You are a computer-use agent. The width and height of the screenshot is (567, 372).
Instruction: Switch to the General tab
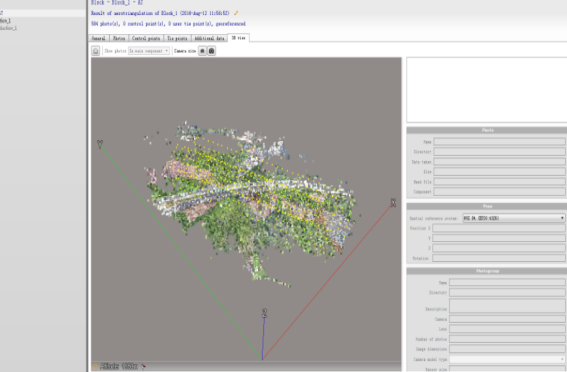pyautogui.click(x=99, y=38)
